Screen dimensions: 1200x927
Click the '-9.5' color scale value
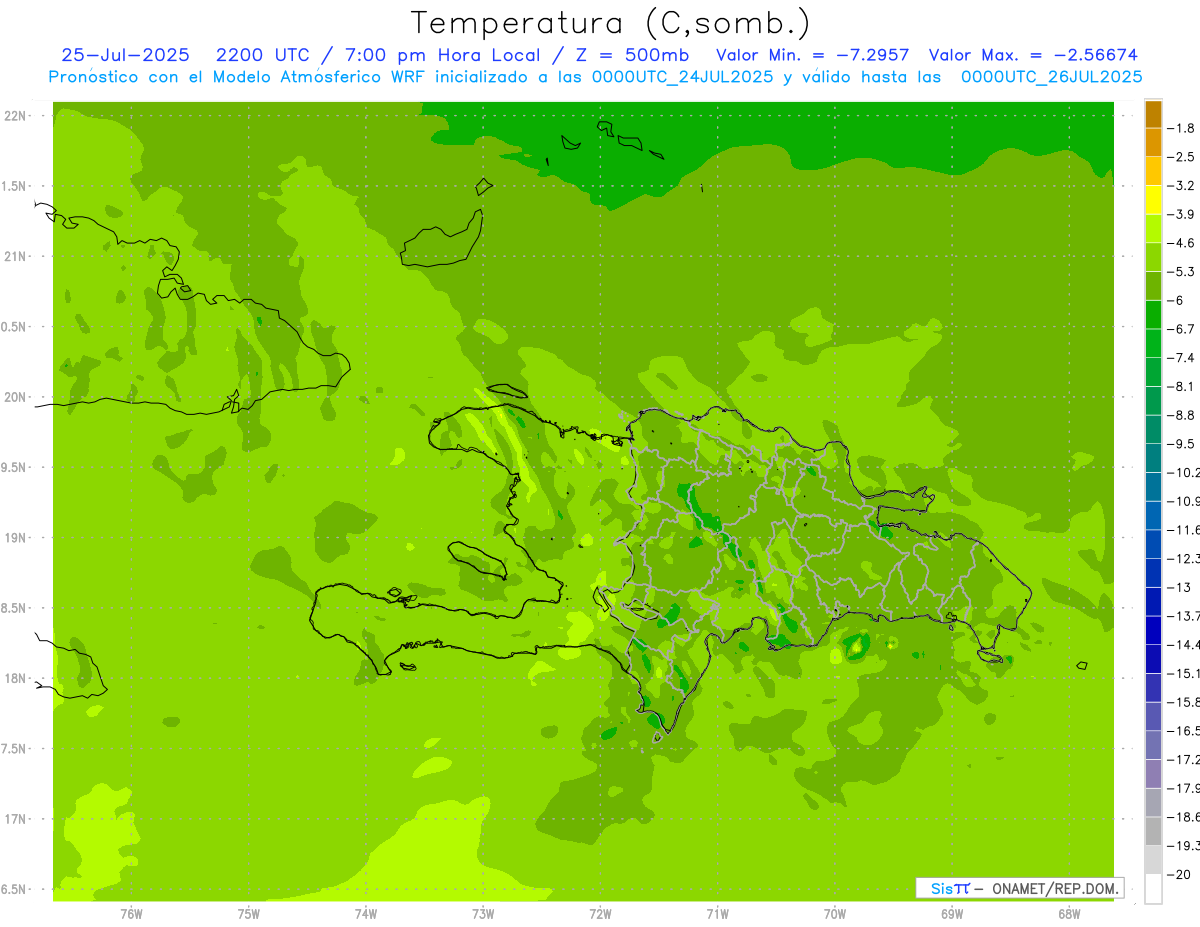click(1181, 444)
